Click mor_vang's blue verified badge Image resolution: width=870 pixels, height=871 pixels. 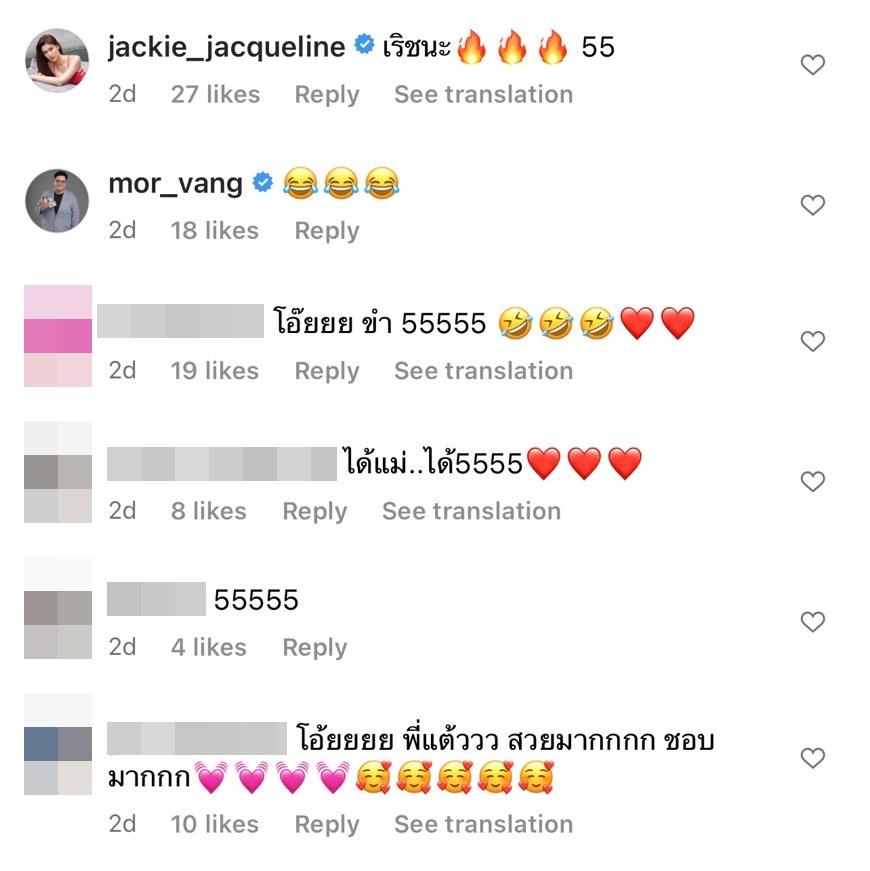pos(263,182)
